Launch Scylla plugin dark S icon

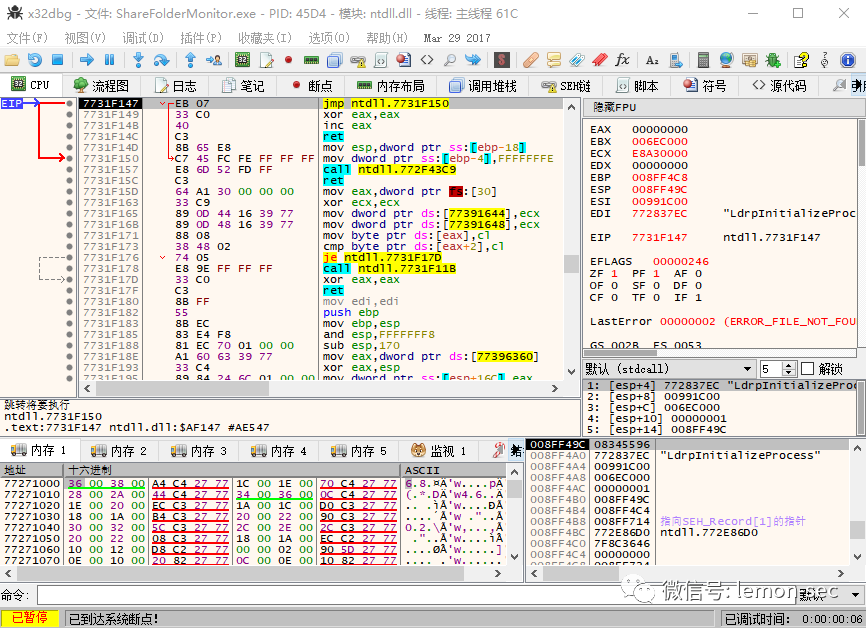tap(501, 60)
